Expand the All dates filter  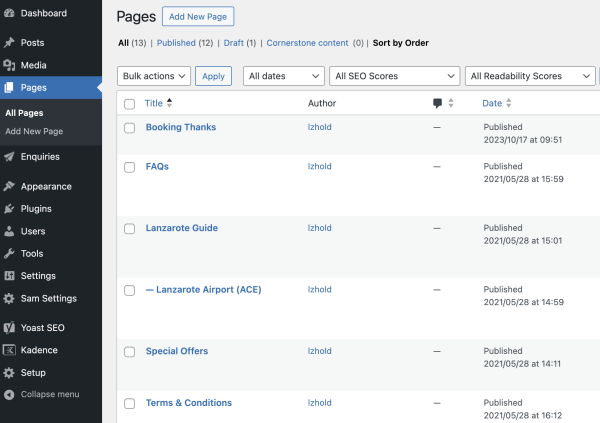coord(284,76)
